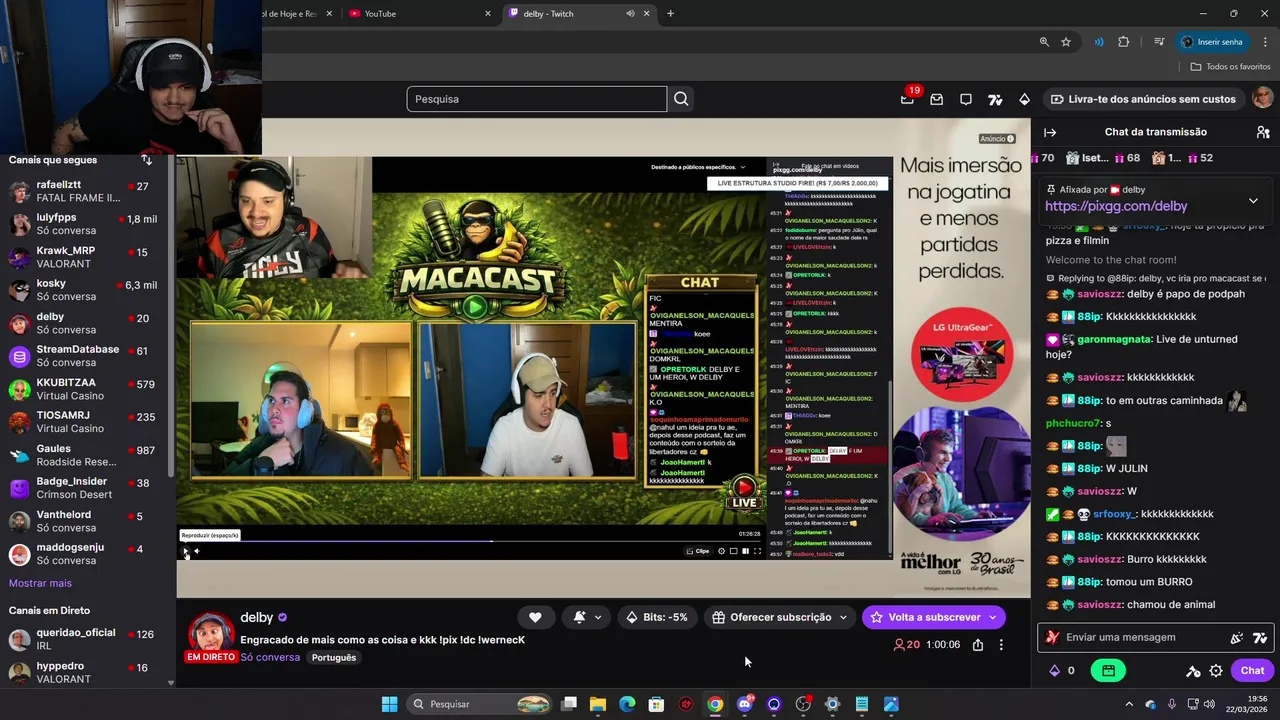Click the sort arrows beside Canais que segues
1280x720 pixels.
tap(147, 160)
